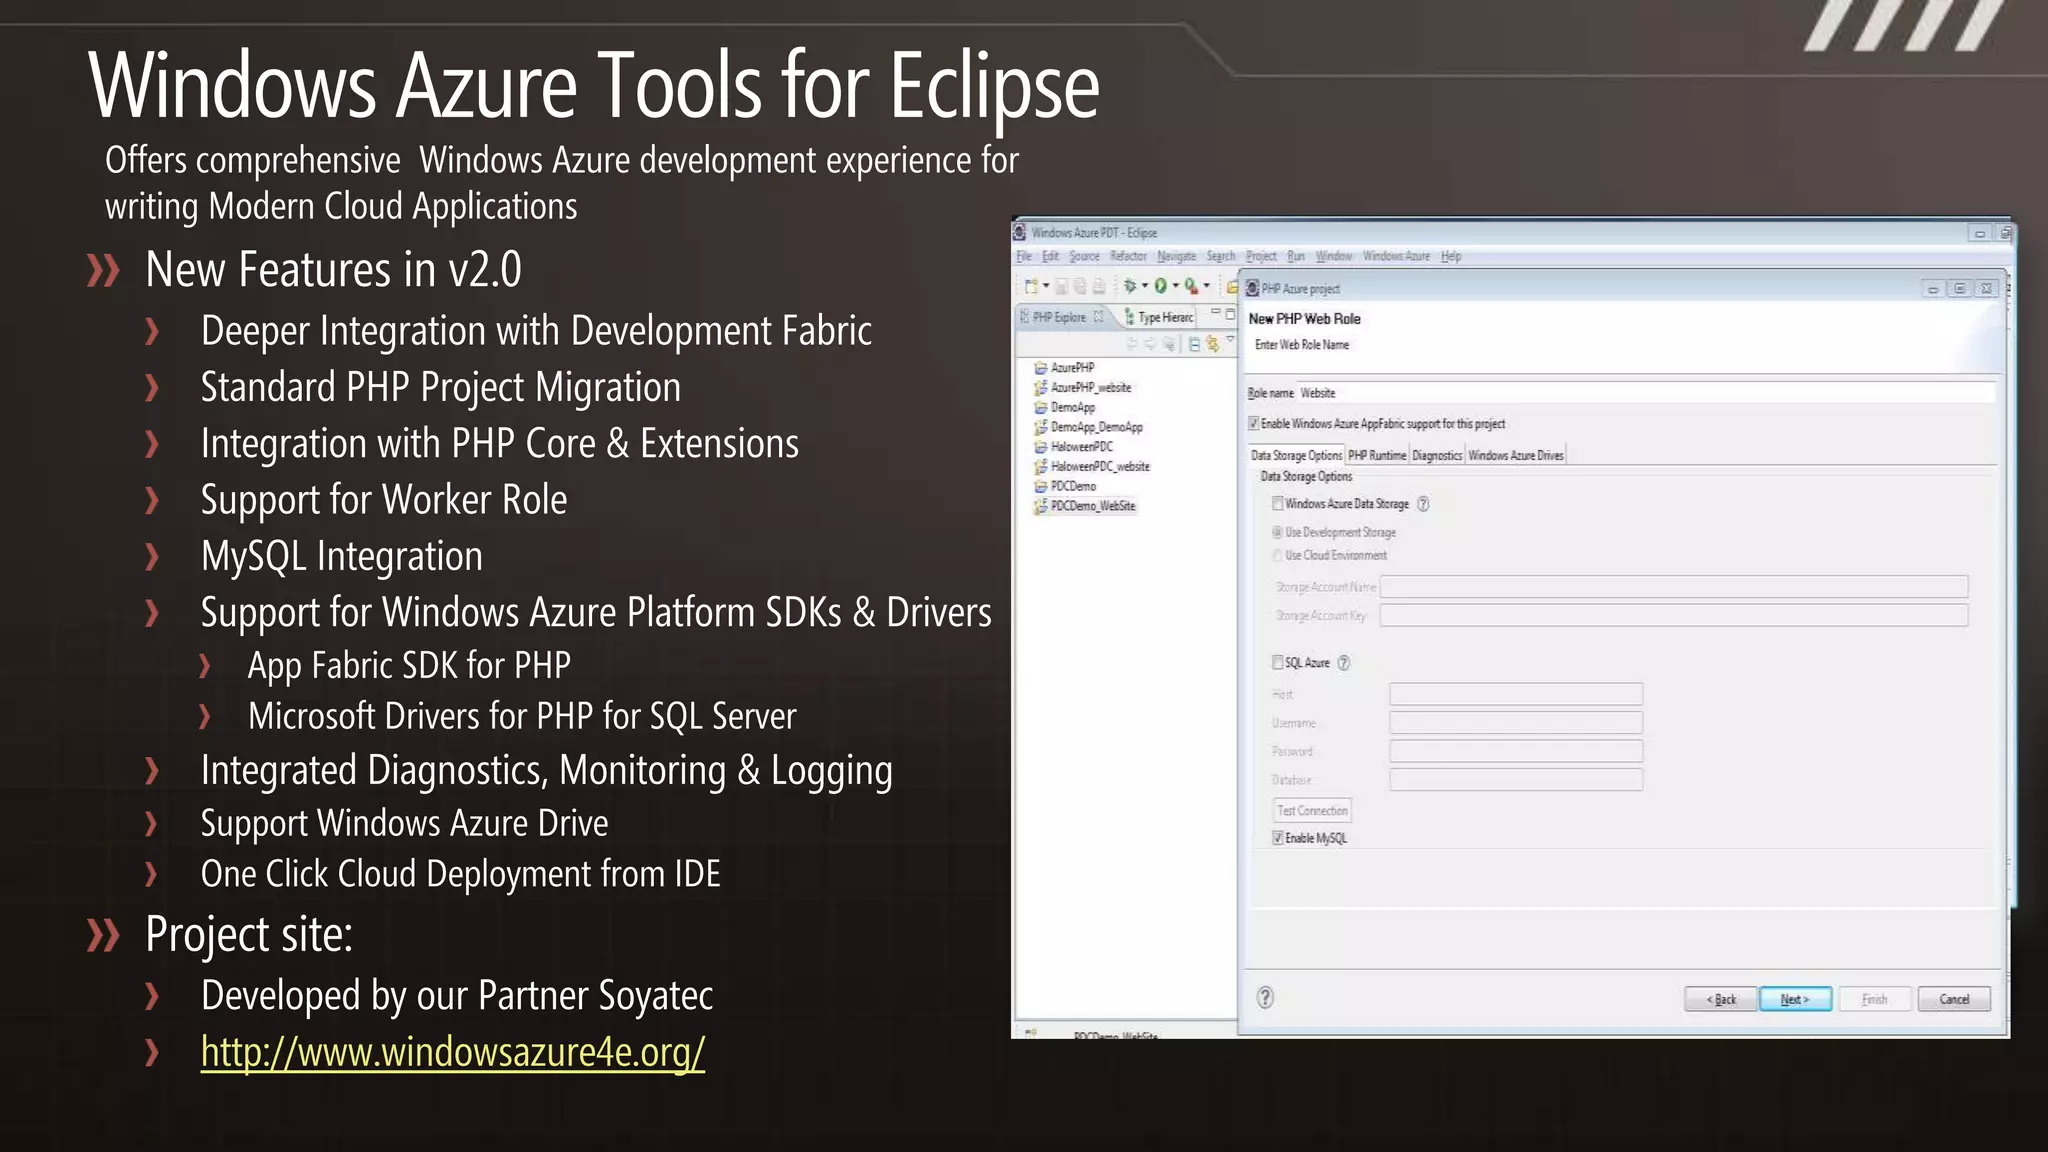Viewport: 2048px width, 1152px height.
Task: Click the HaloweenPDC folder icon
Action: point(1040,447)
